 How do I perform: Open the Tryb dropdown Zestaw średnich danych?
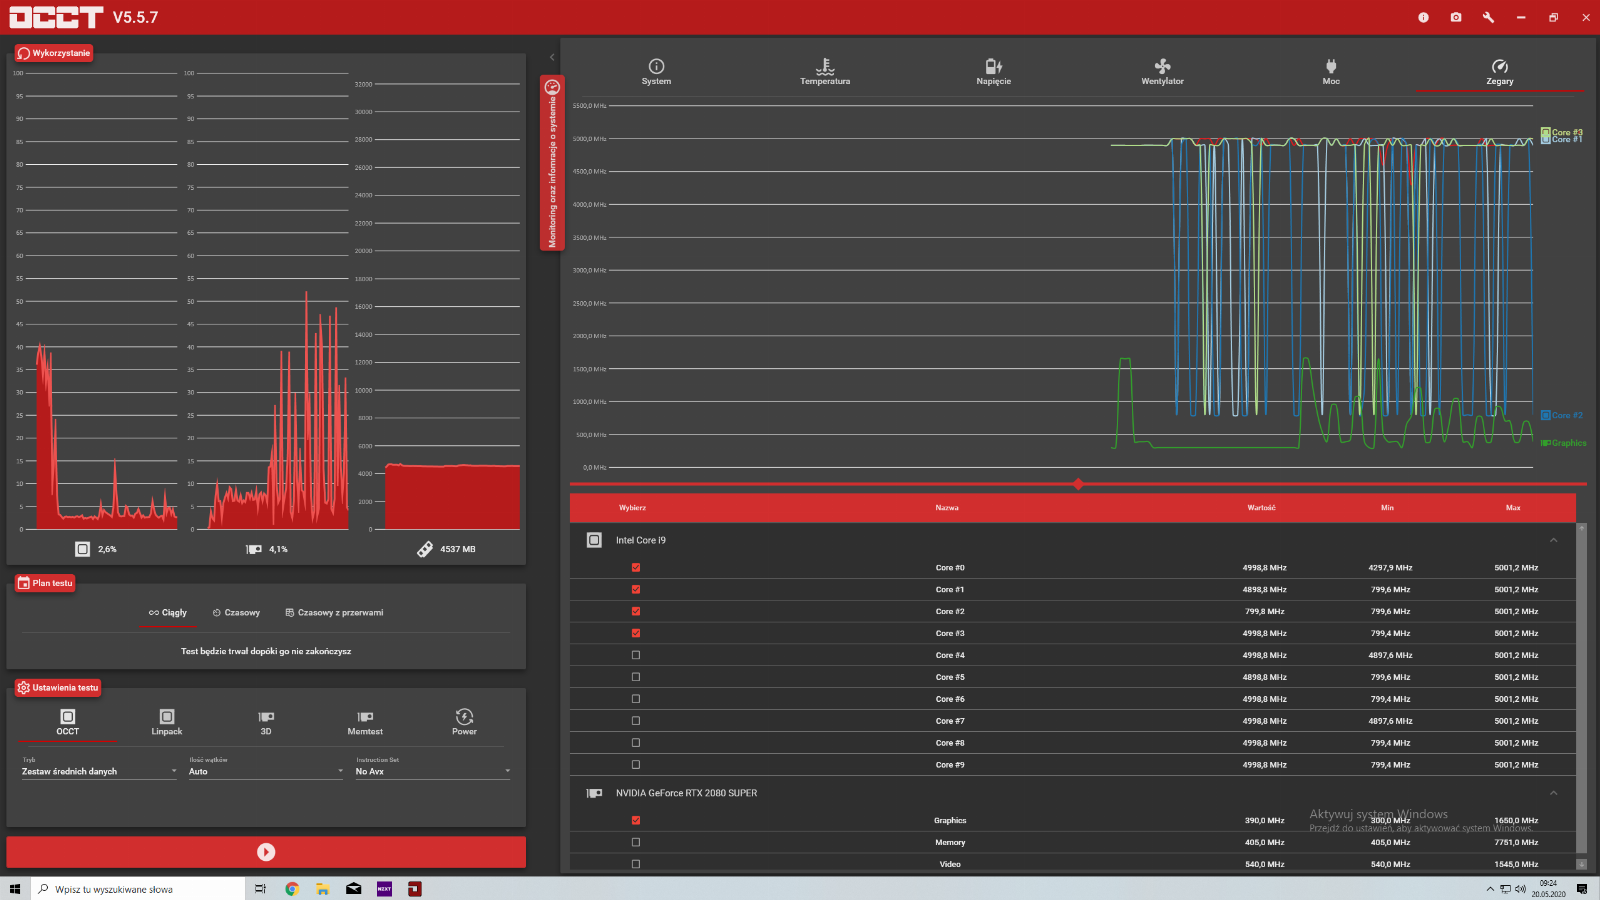click(x=99, y=771)
